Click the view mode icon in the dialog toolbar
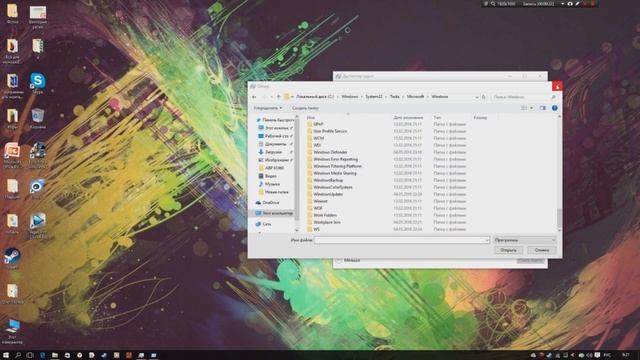The image size is (640, 360). pyautogui.click(x=524, y=108)
